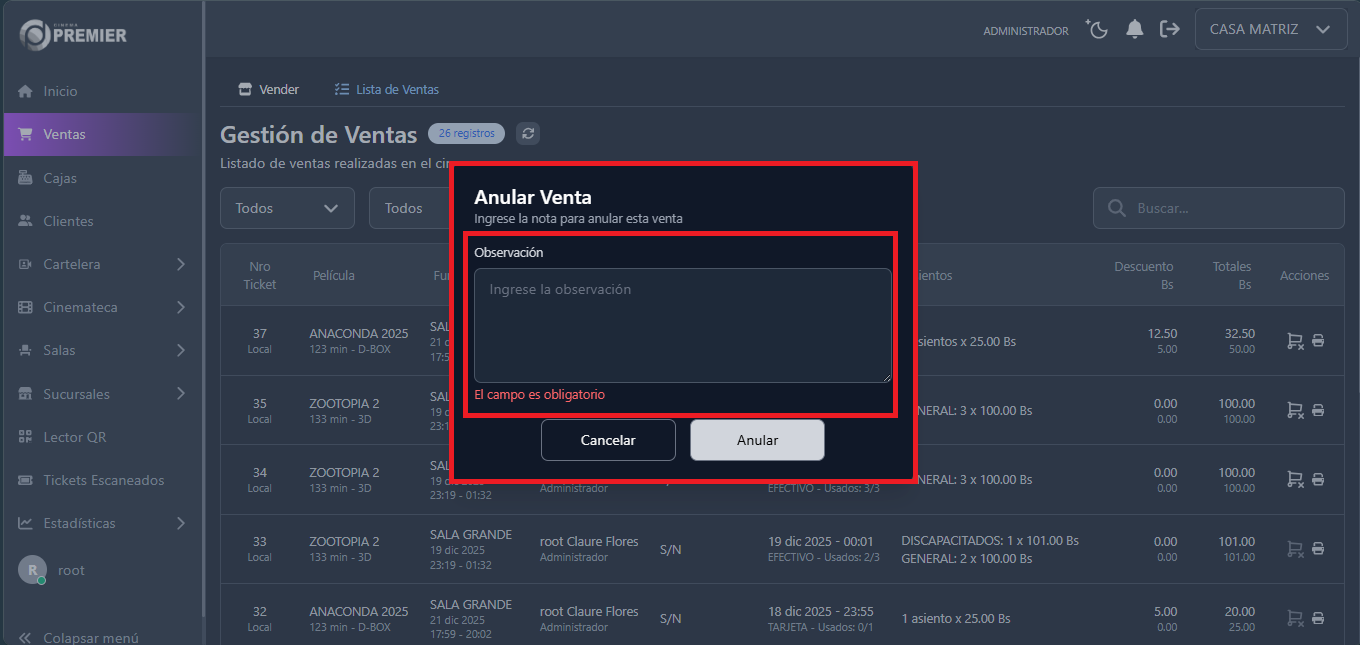Switch to the Lista de Ventas tab
This screenshot has height=645, width=1360.
tap(387, 89)
